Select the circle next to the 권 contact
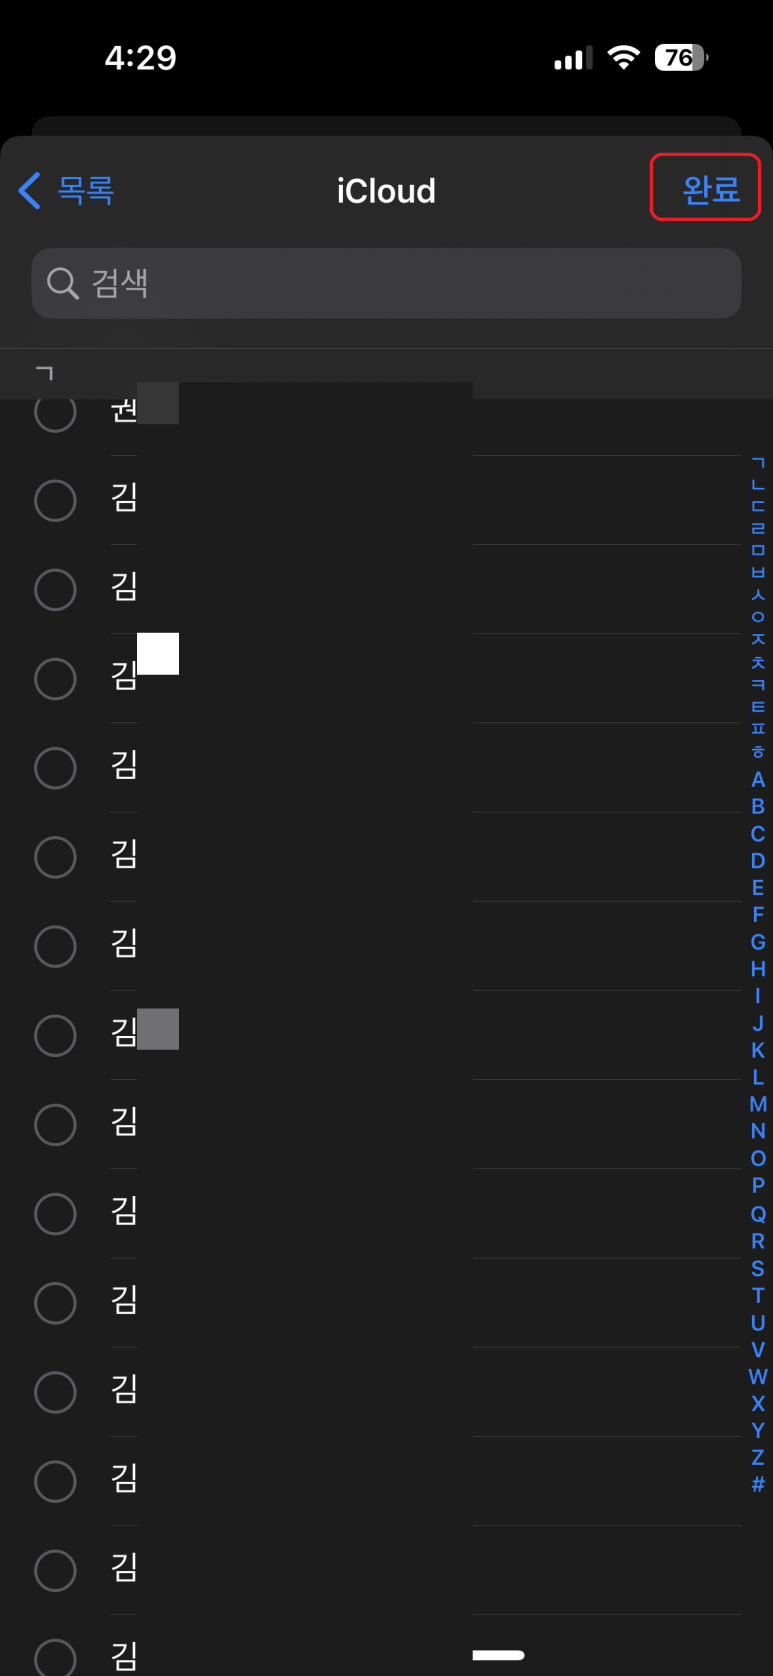 [55, 411]
